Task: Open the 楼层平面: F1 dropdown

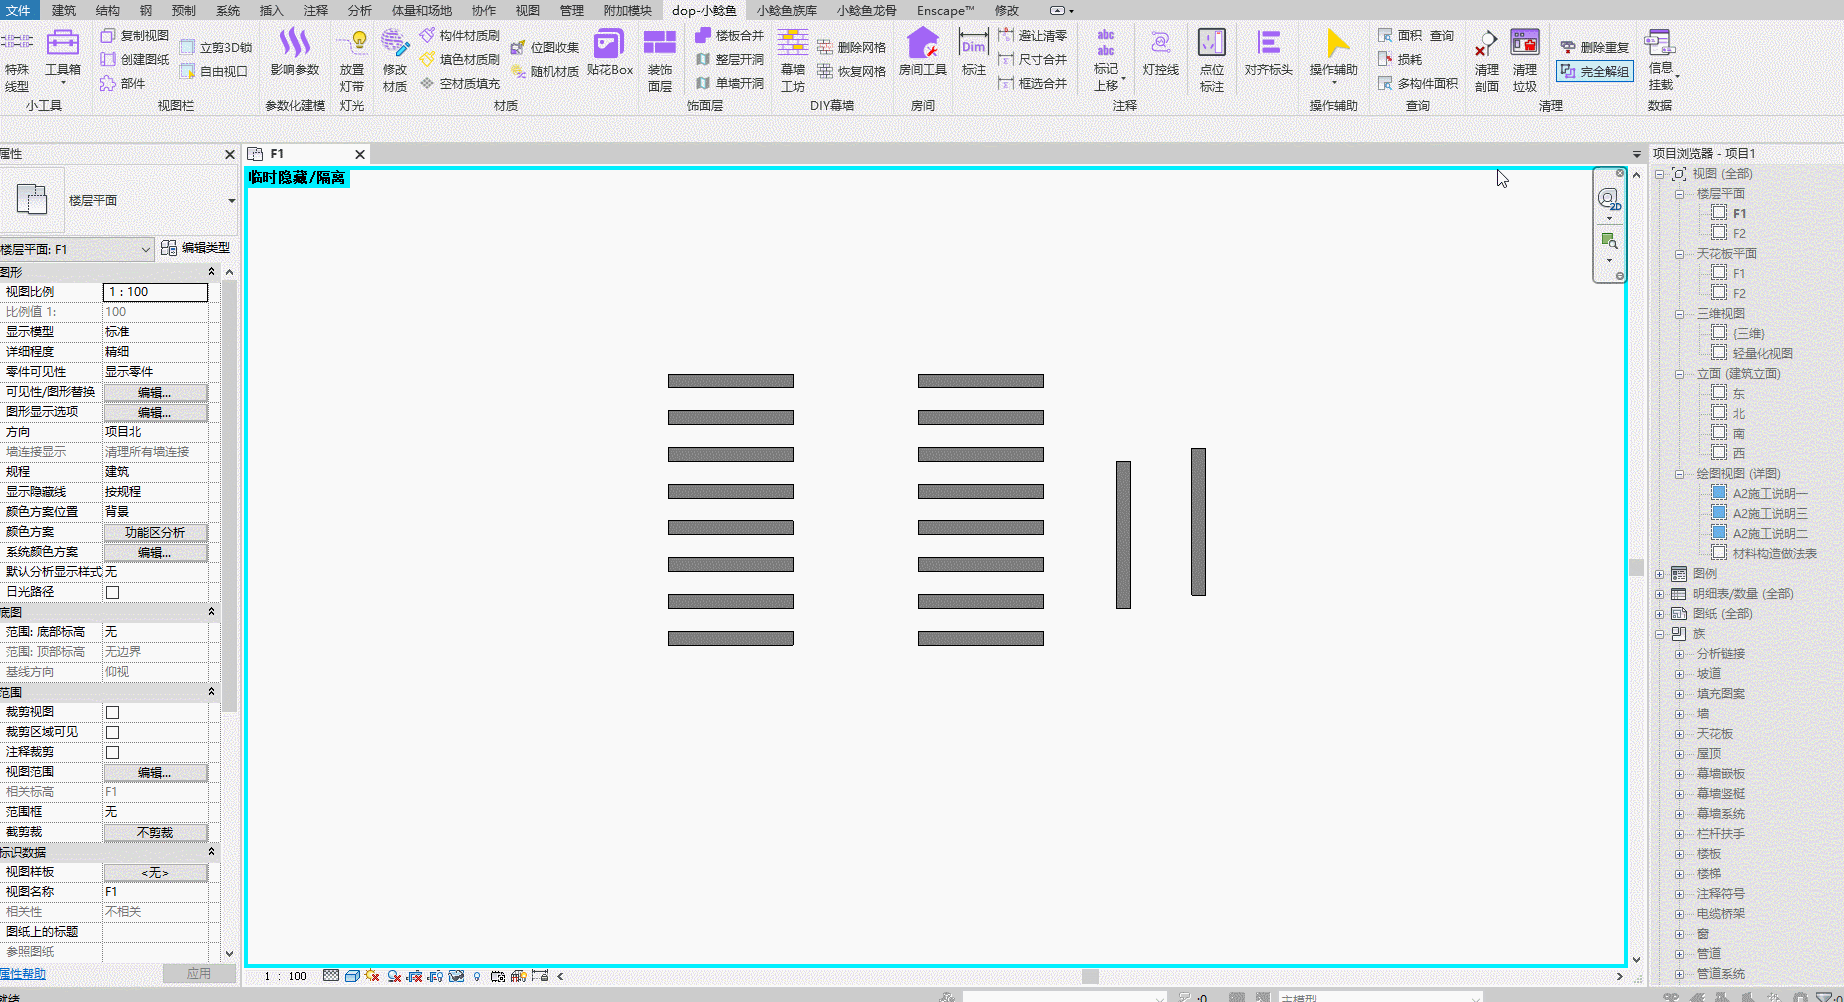Action: pyautogui.click(x=77, y=249)
